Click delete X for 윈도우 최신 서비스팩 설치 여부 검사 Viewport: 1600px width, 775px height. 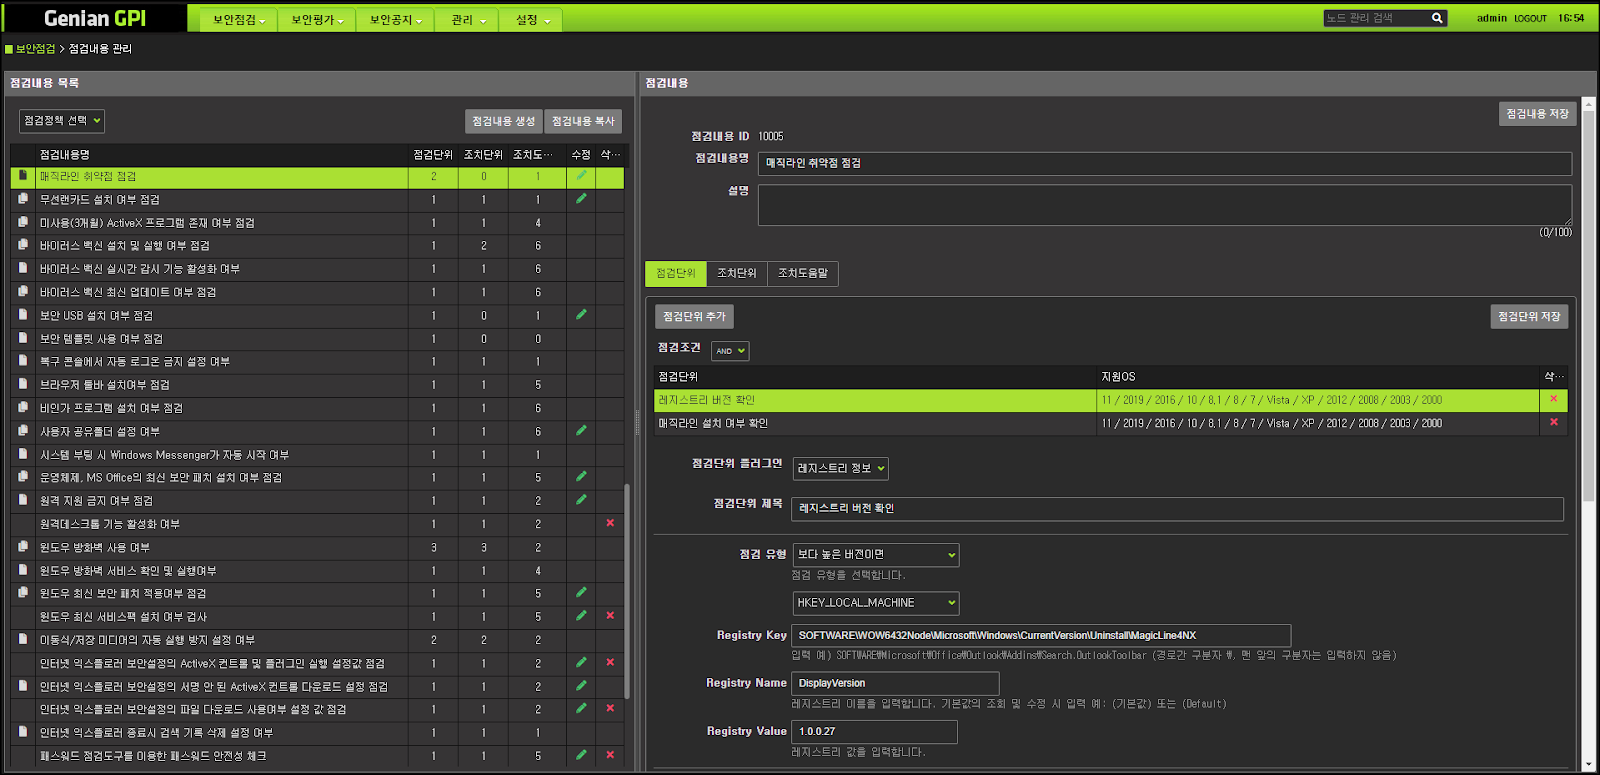click(610, 616)
